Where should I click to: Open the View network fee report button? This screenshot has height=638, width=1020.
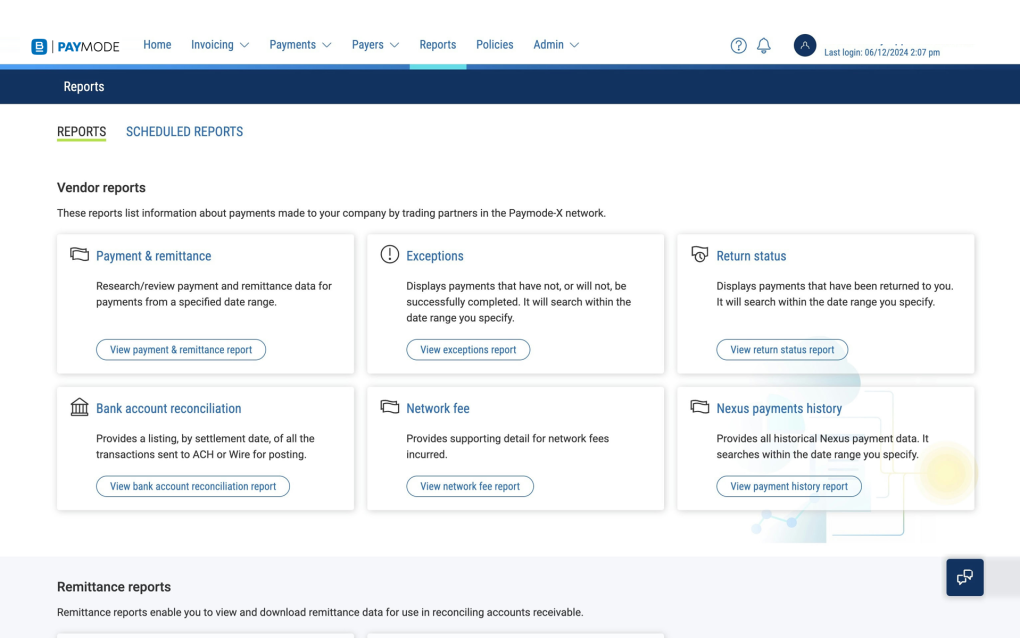470,486
